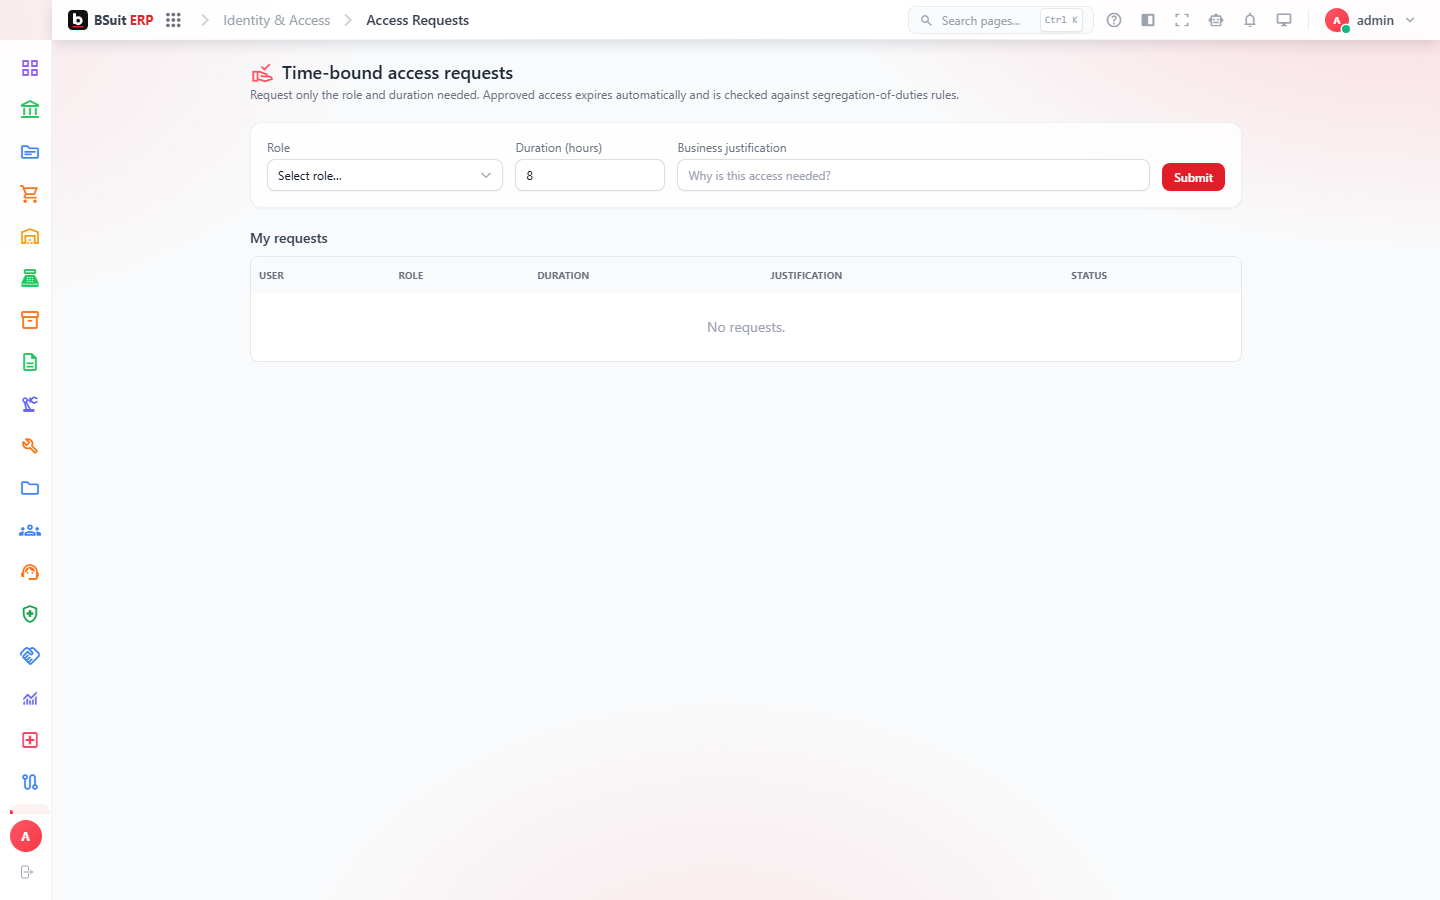Click the sidebar user avatar A

click(x=26, y=836)
